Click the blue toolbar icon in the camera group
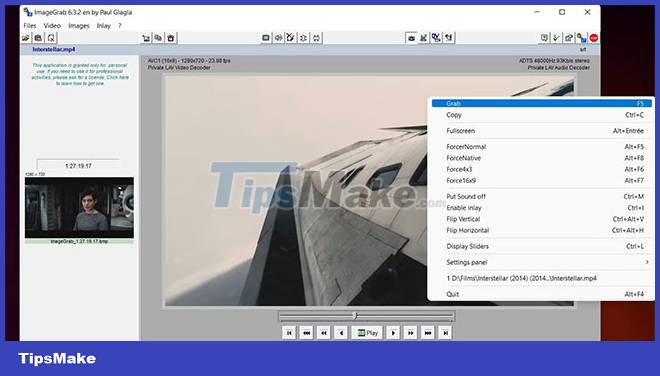This screenshot has height=376, width=660. [x=436, y=38]
